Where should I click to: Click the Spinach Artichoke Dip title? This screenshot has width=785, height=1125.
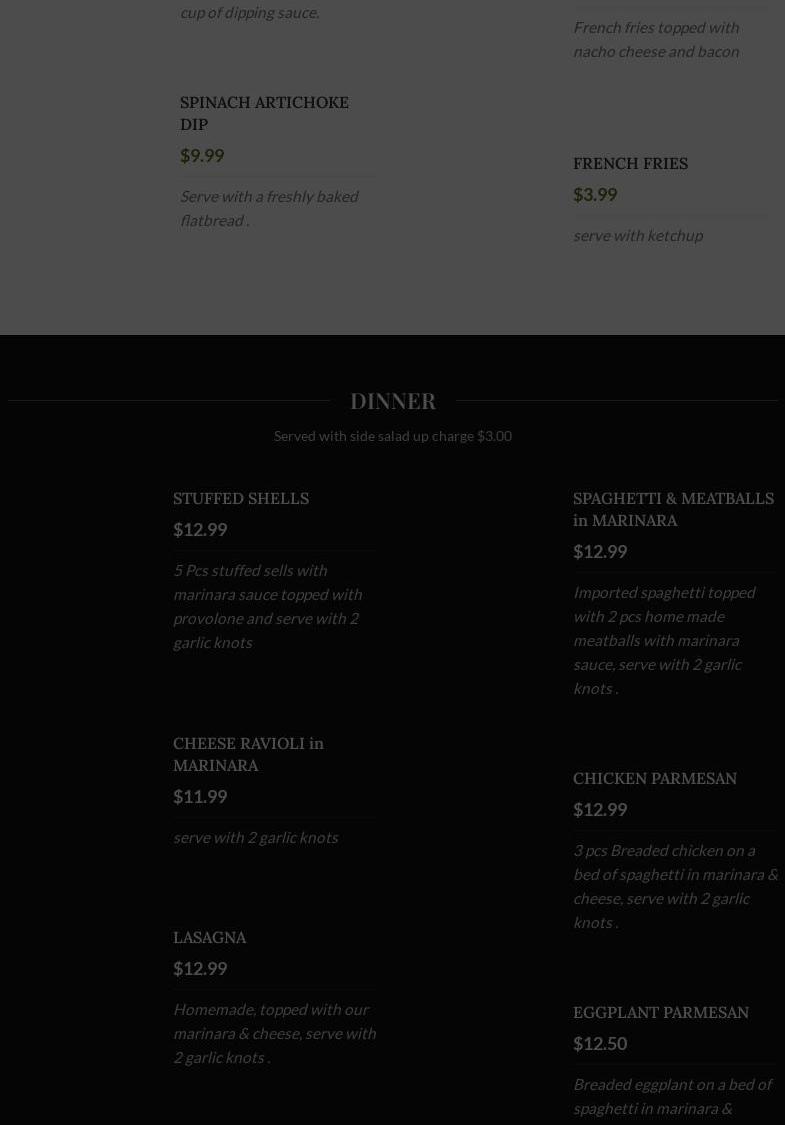point(264,113)
